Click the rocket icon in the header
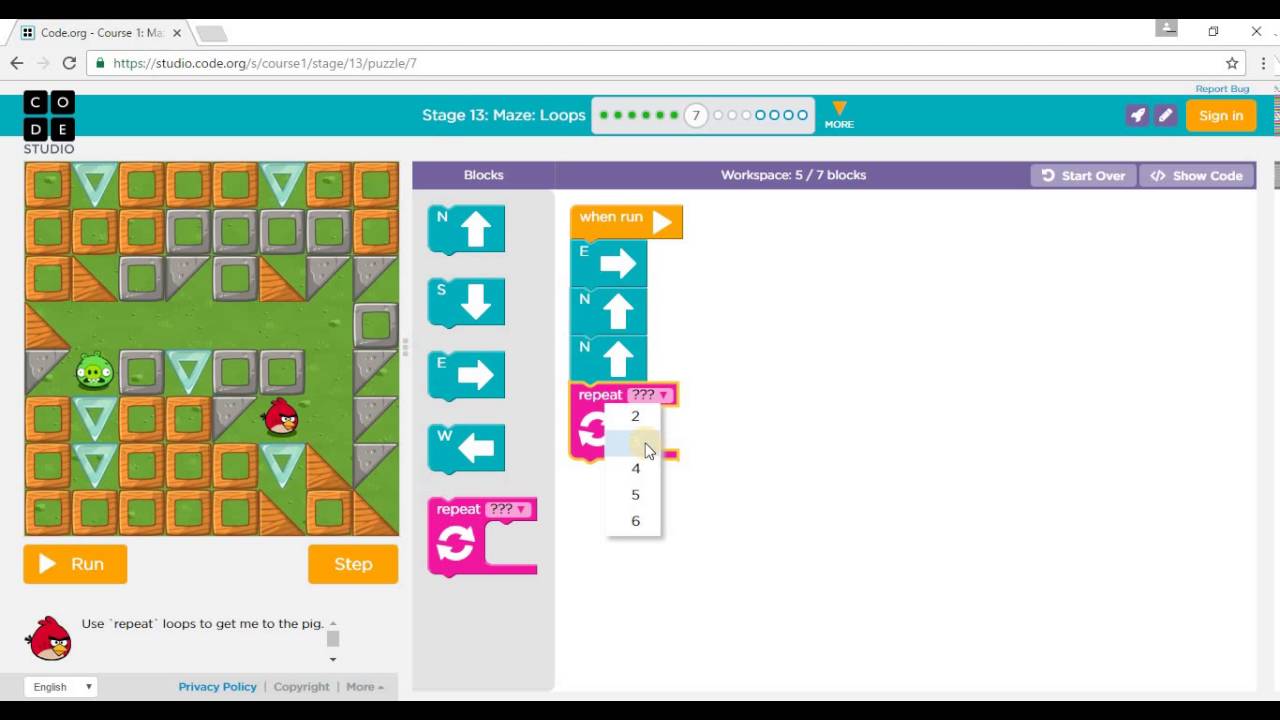The width and height of the screenshot is (1280, 720). [x=1137, y=115]
